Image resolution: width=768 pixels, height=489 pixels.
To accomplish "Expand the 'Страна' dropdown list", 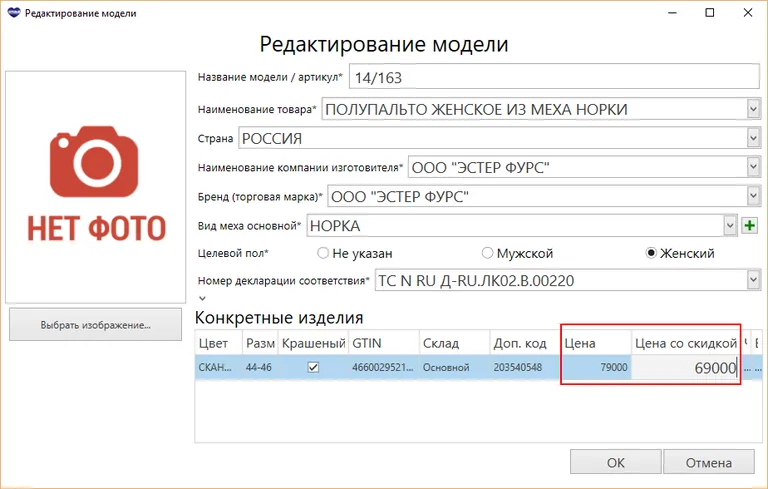I will (x=753, y=138).
